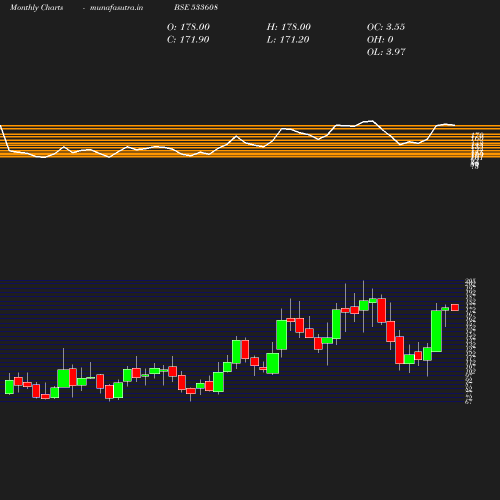
Task: Click the low price 'L: 171.20'
Action: [288, 40]
